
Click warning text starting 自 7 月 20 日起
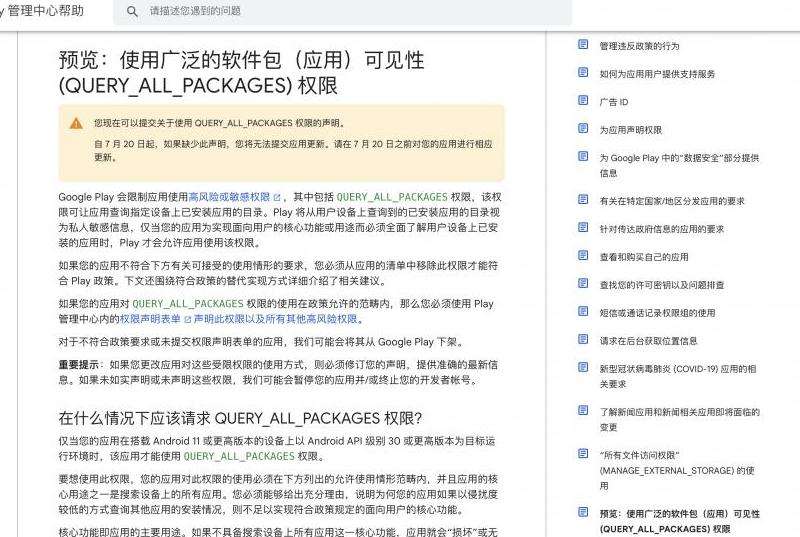pyautogui.click(x=293, y=151)
